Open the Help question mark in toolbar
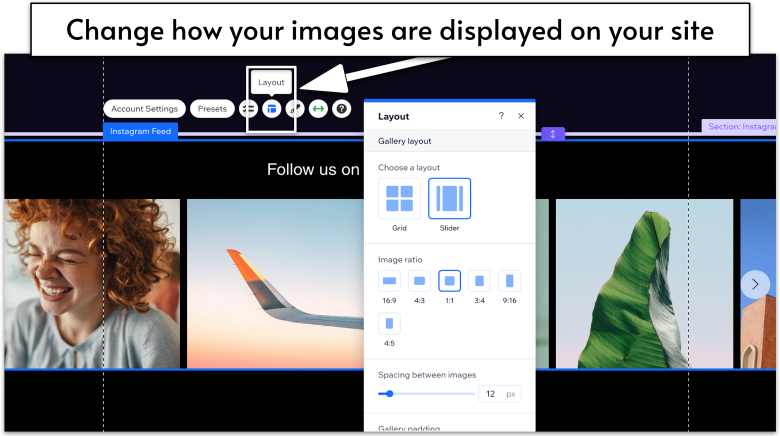The width and height of the screenshot is (780, 436). coord(342,108)
